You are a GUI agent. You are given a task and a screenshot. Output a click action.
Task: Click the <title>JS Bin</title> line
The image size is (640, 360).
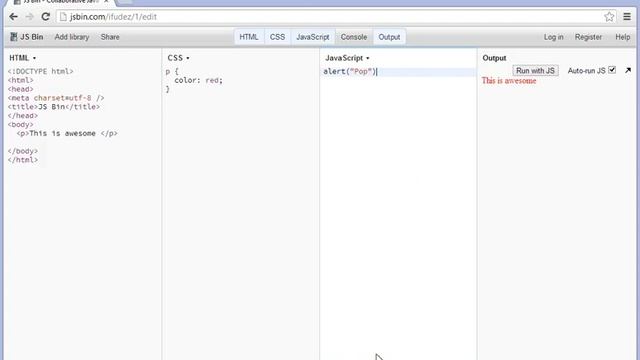click(53, 107)
